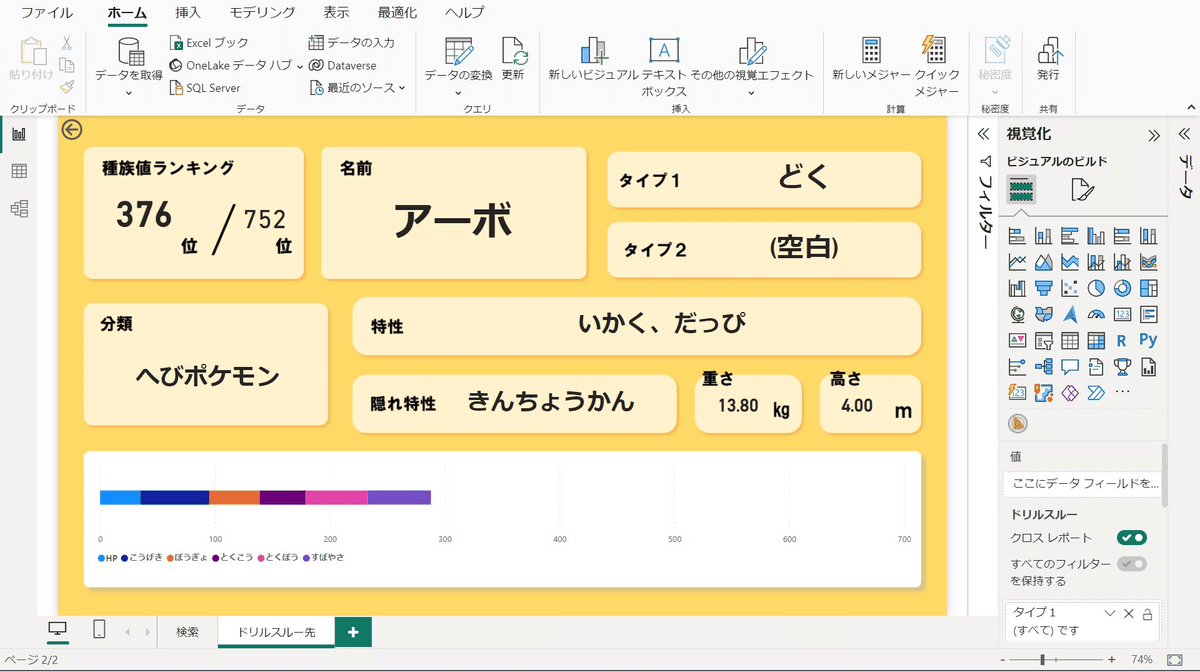Select the card (123) visual icon
Screen dimensions: 1200x672
1122,314
